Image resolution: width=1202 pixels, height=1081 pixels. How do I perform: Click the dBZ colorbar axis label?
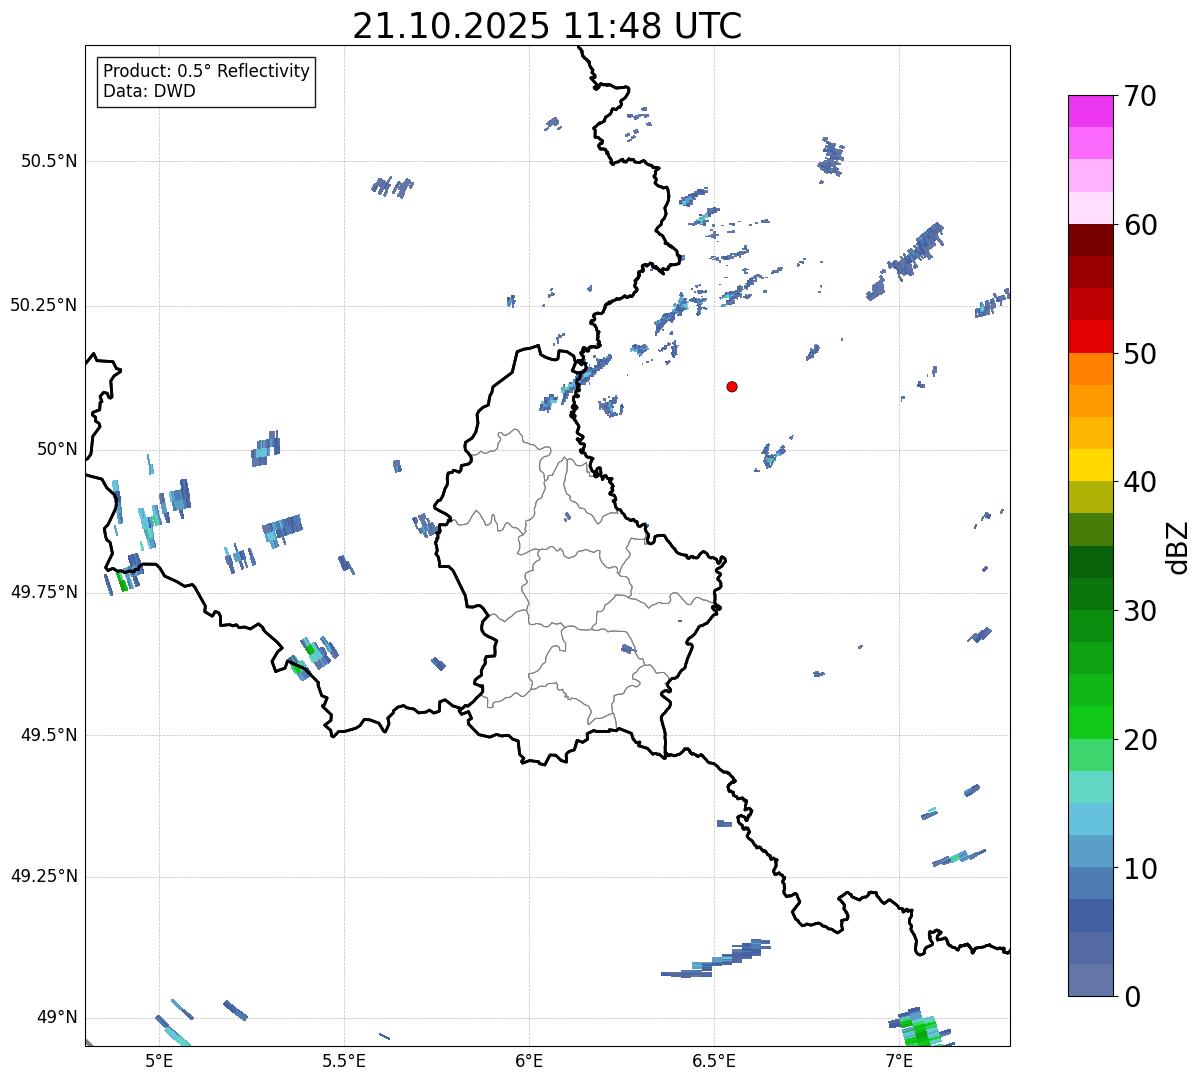click(x=1178, y=546)
